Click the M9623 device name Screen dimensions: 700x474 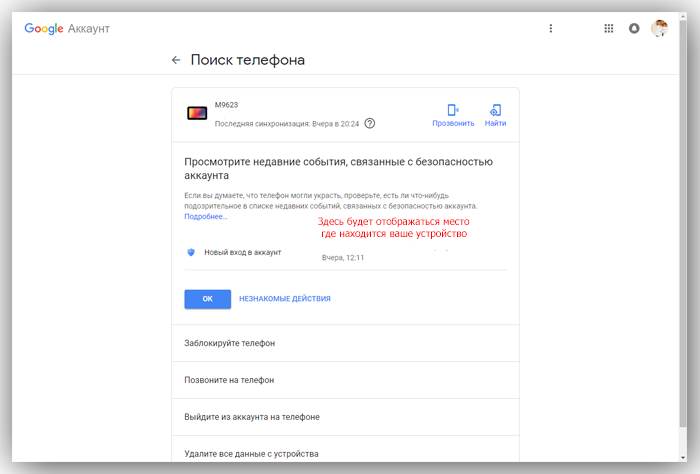click(x=226, y=105)
